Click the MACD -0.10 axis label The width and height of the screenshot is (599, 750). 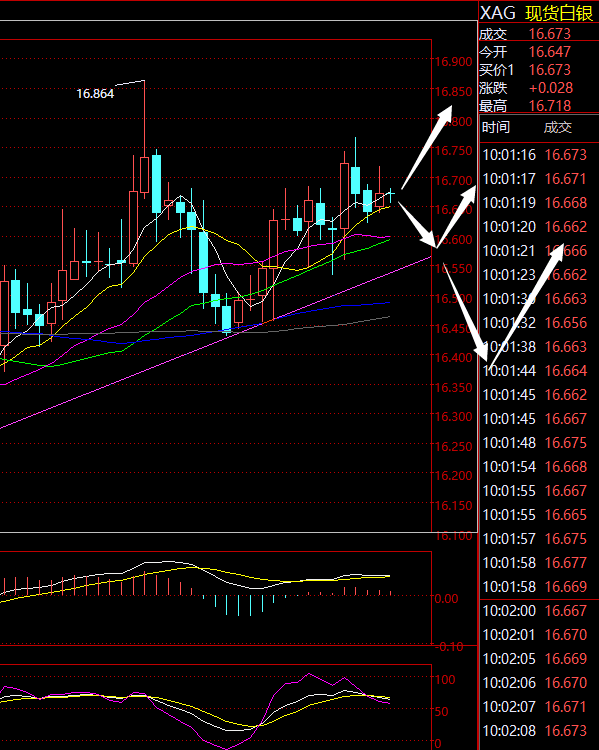pos(449,647)
